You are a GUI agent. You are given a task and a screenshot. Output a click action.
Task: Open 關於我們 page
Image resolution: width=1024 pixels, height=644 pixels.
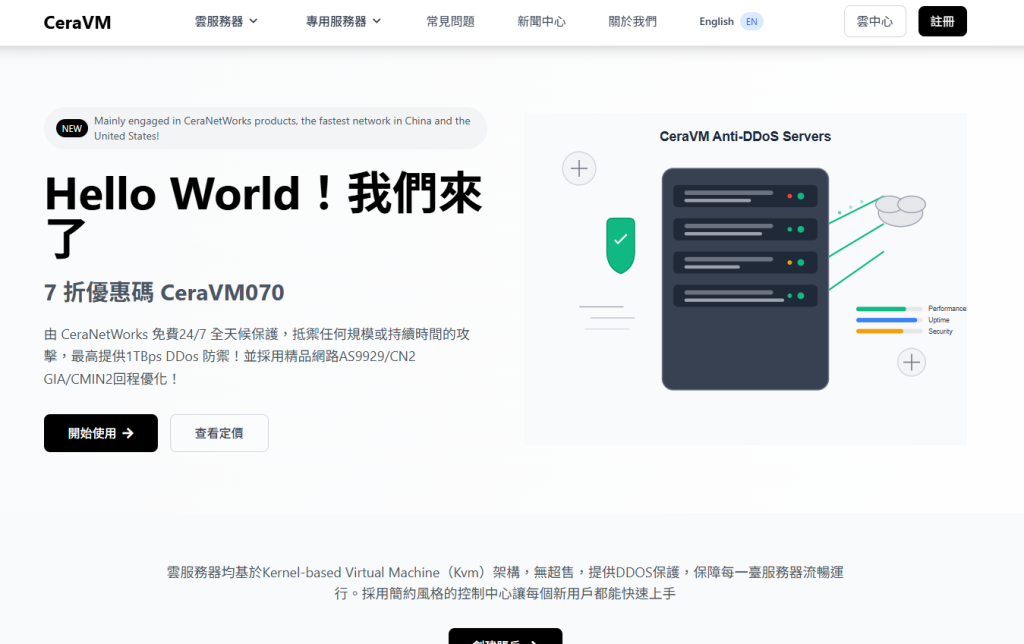(633, 22)
